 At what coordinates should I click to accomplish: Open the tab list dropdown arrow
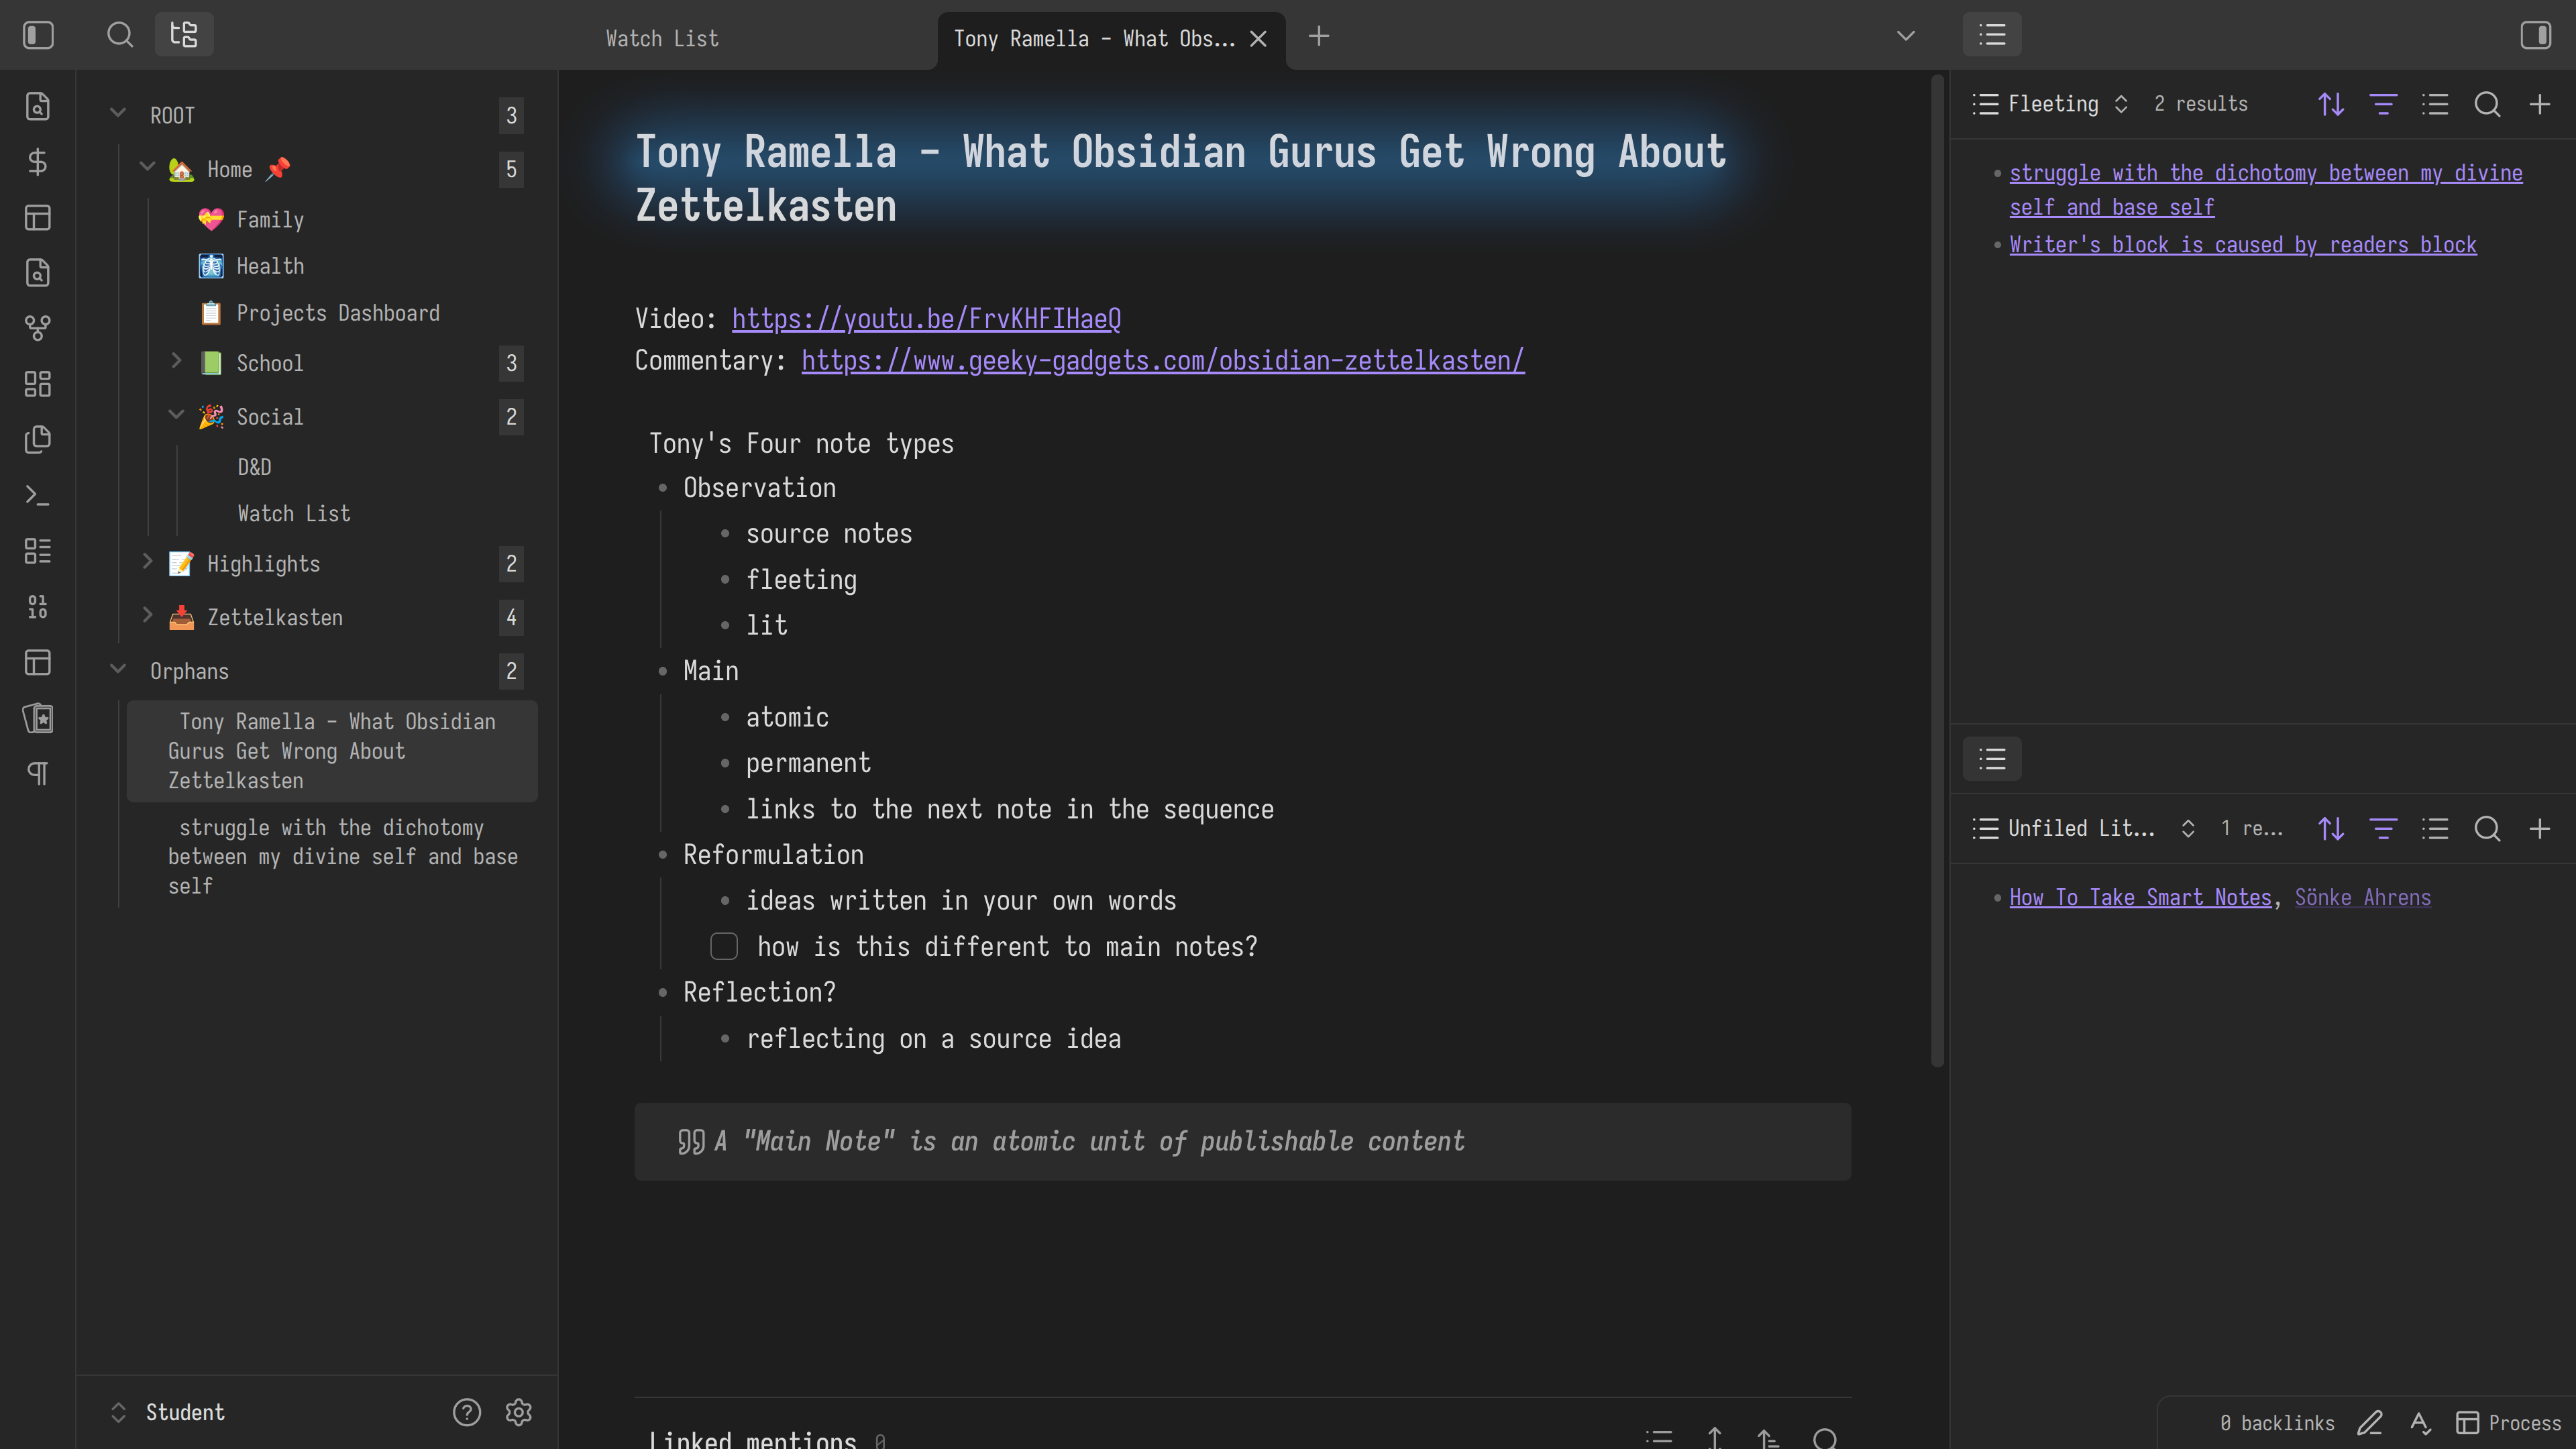(1906, 36)
